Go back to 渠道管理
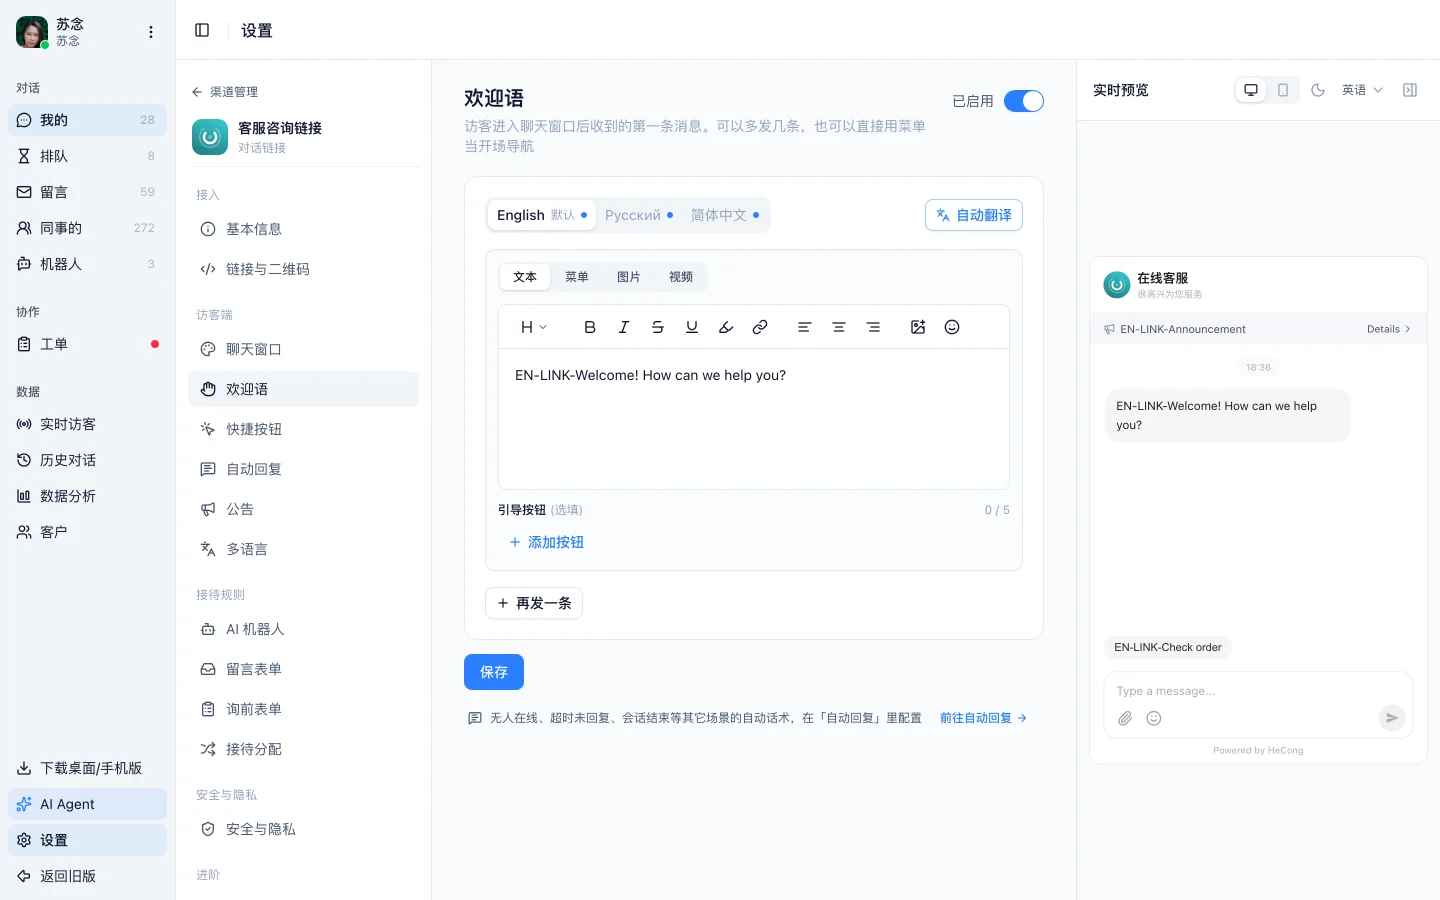The width and height of the screenshot is (1440, 900). tap(225, 92)
